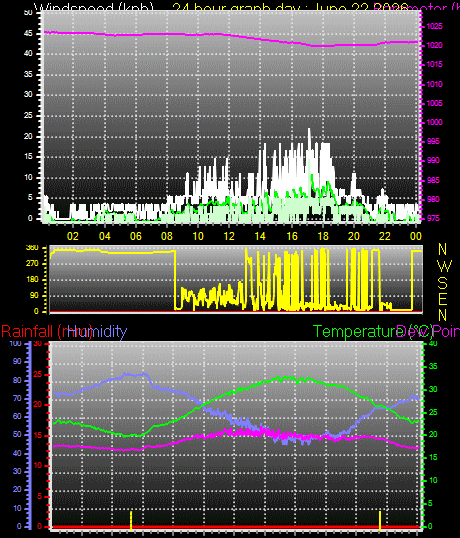Click the 1025 barometer axis value
This screenshot has width=460, height=538.
click(434, 26)
